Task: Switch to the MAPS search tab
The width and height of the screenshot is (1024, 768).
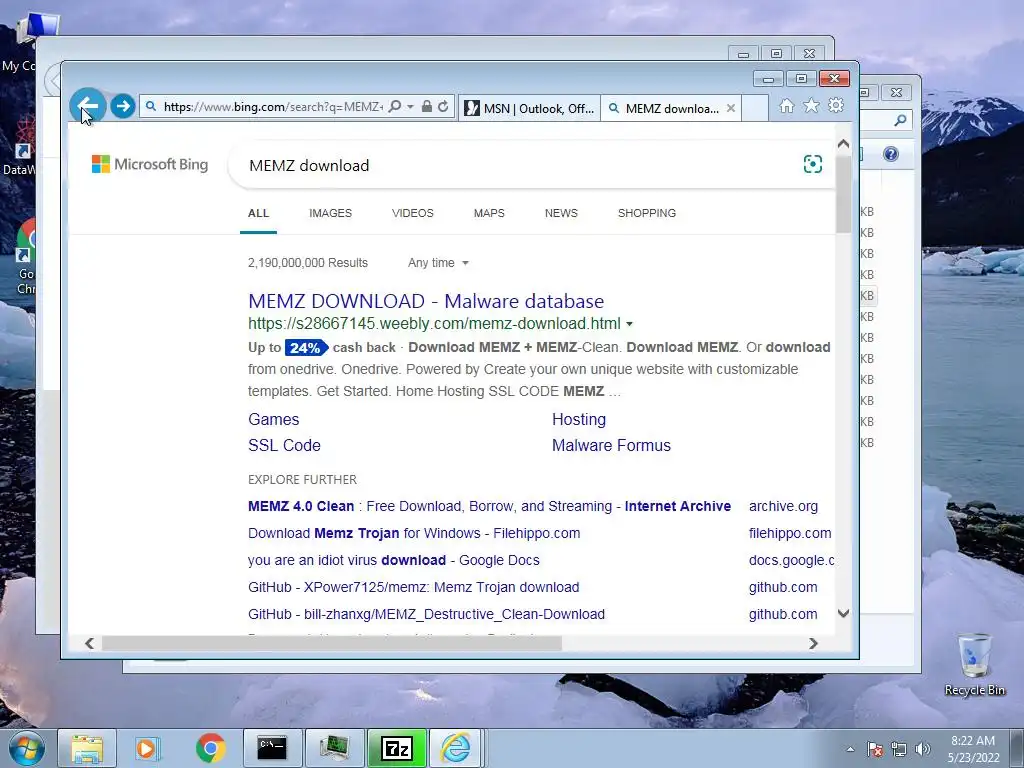Action: tap(489, 213)
